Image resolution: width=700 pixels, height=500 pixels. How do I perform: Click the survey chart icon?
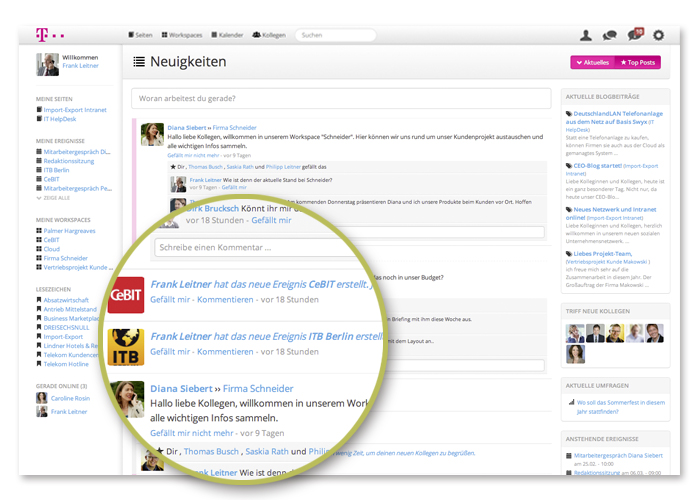pyautogui.click(x=571, y=402)
